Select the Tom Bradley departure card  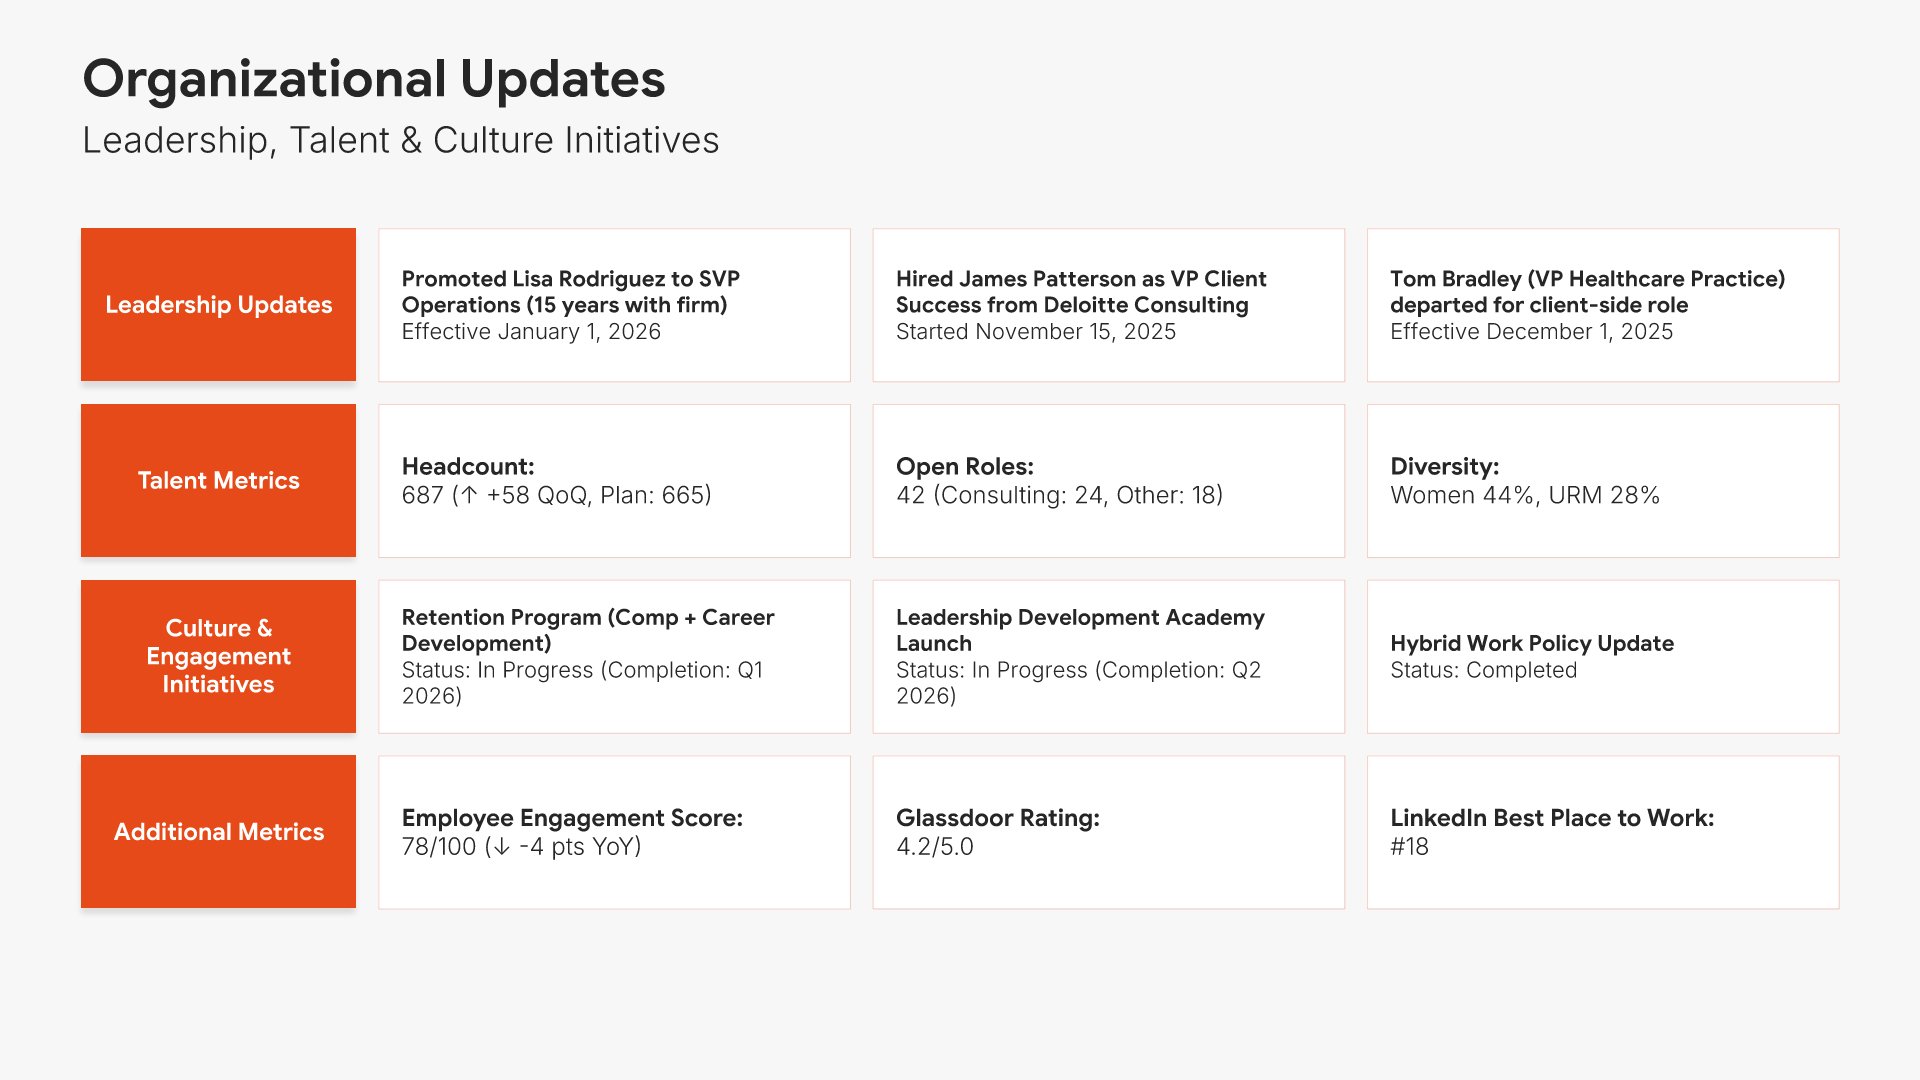tap(1602, 305)
